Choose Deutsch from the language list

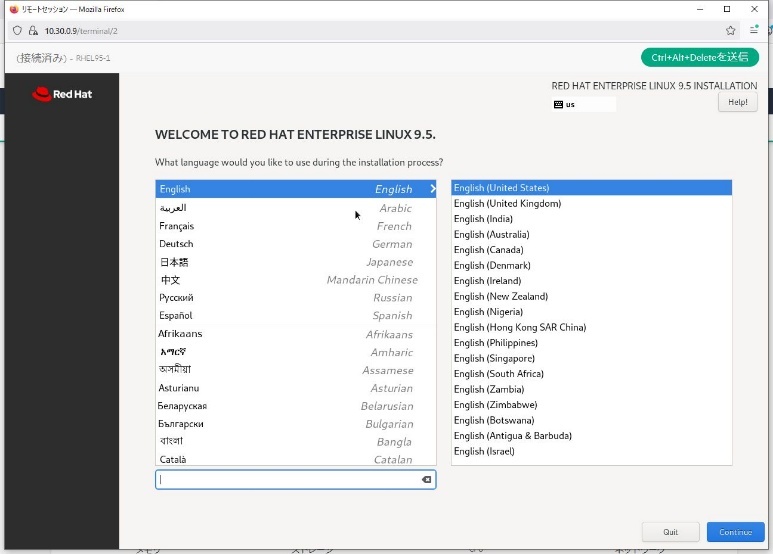295,244
